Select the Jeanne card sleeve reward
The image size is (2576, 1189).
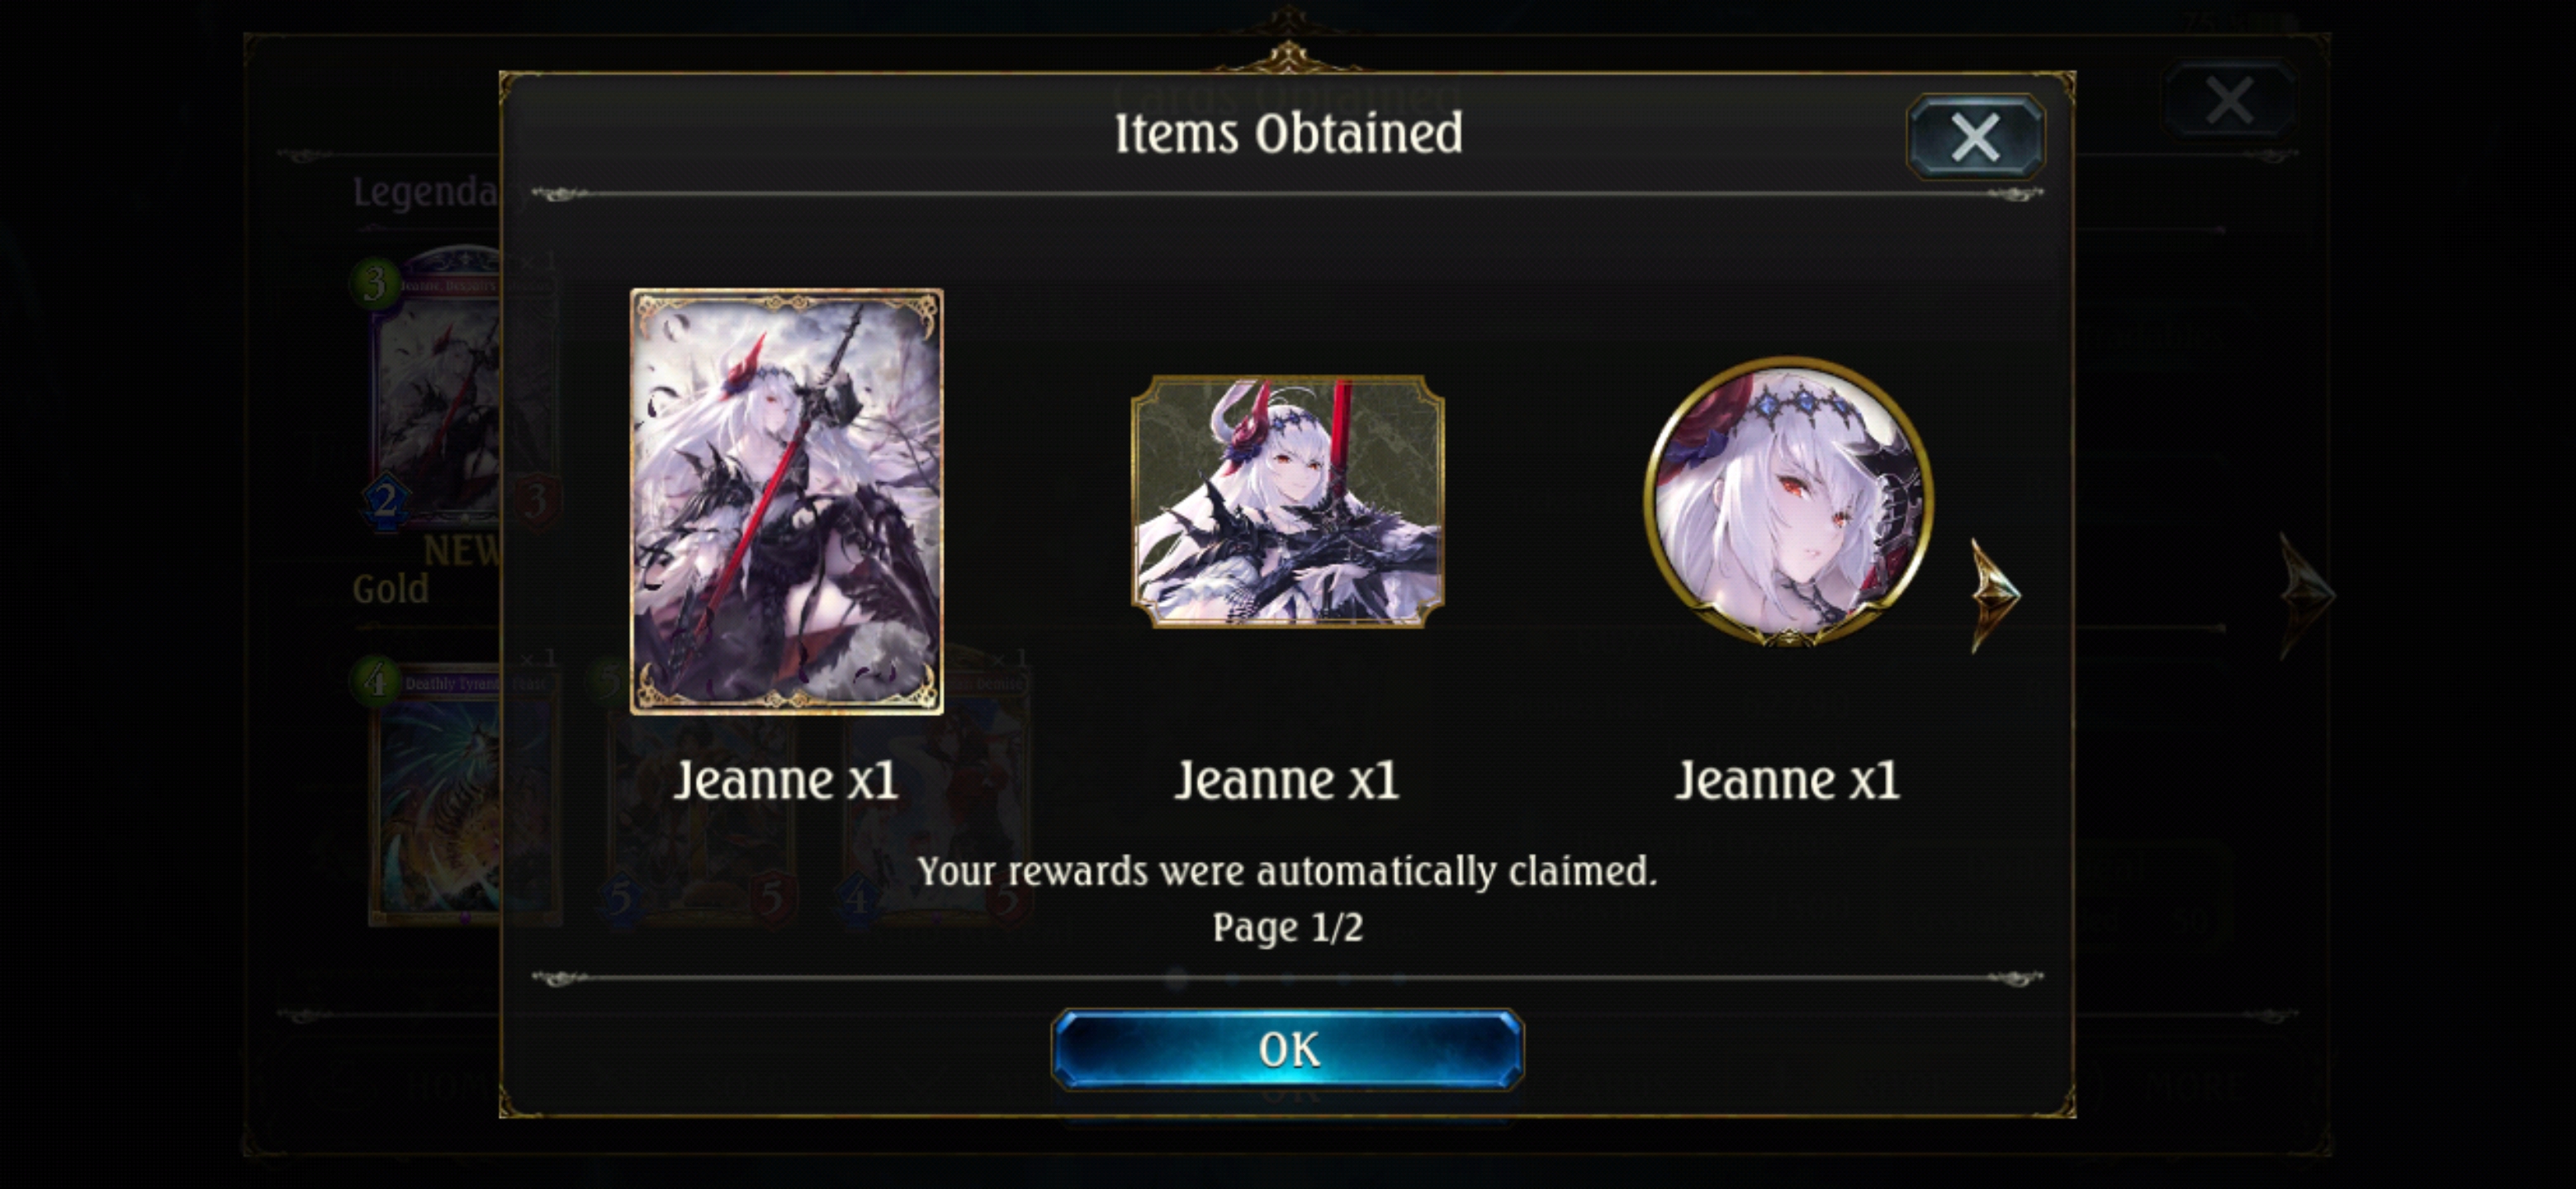pyautogui.click(x=787, y=501)
